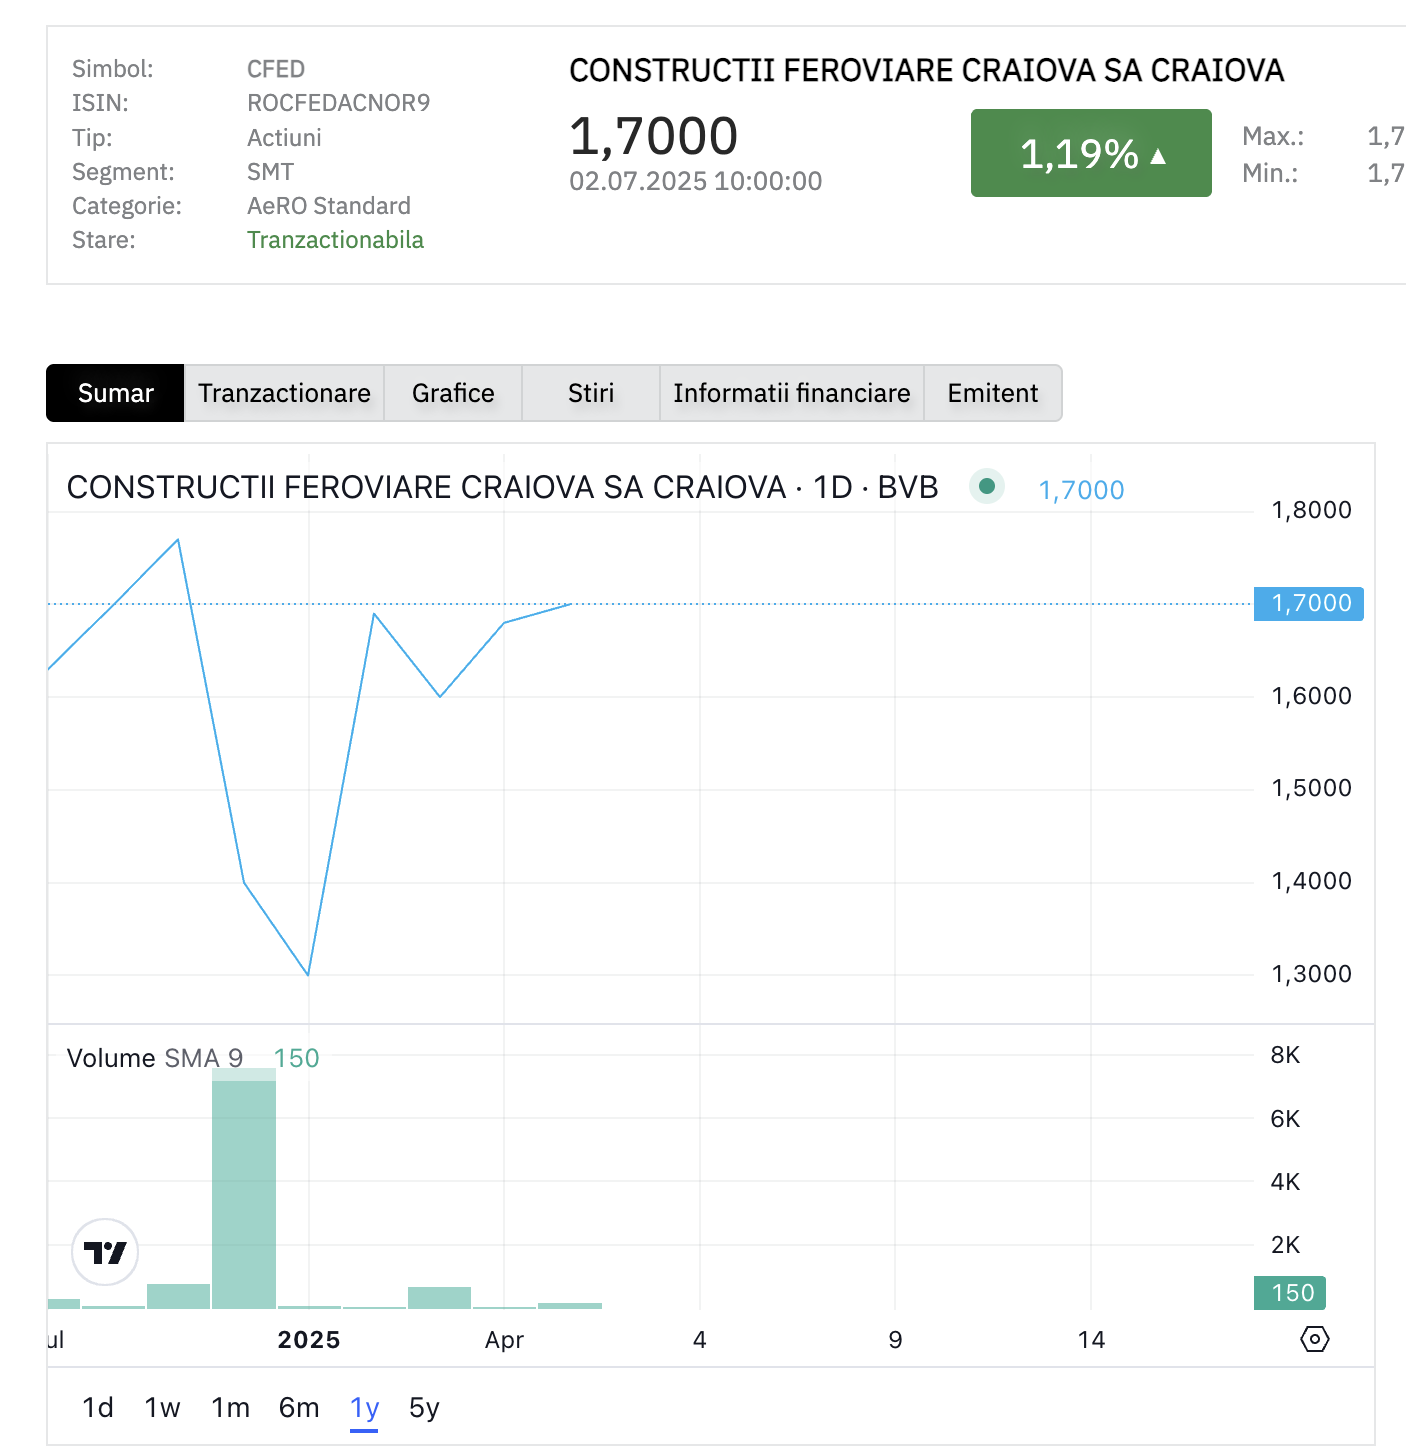Open the Grafice tab

click(x=453, y=393)
